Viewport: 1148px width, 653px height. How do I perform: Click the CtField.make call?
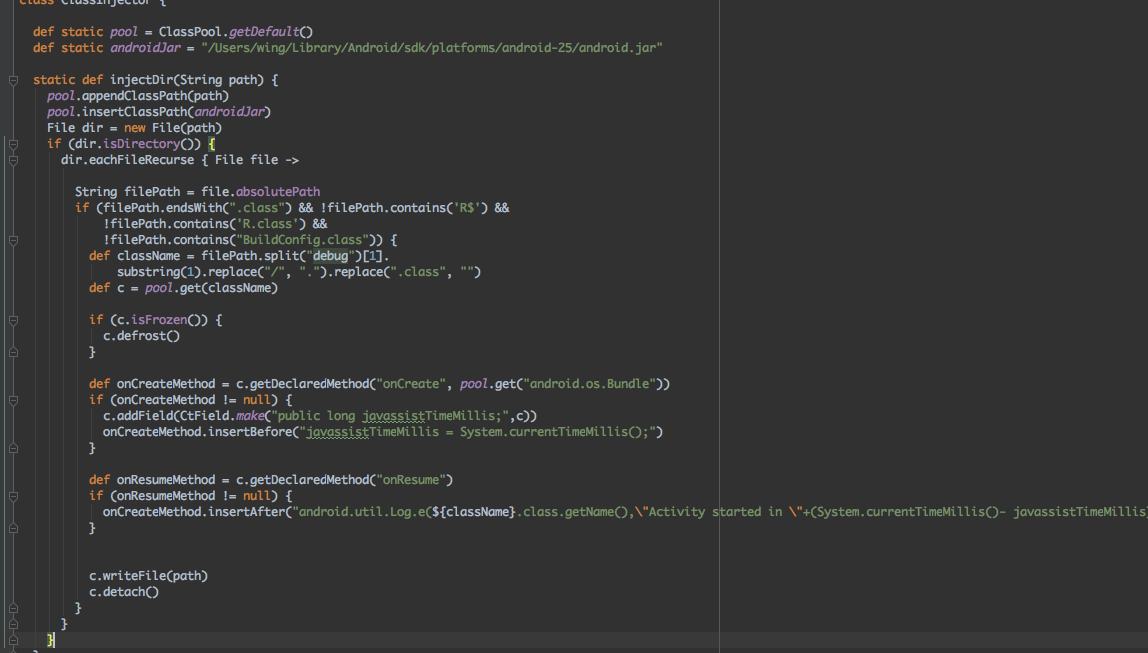point(222,417)
